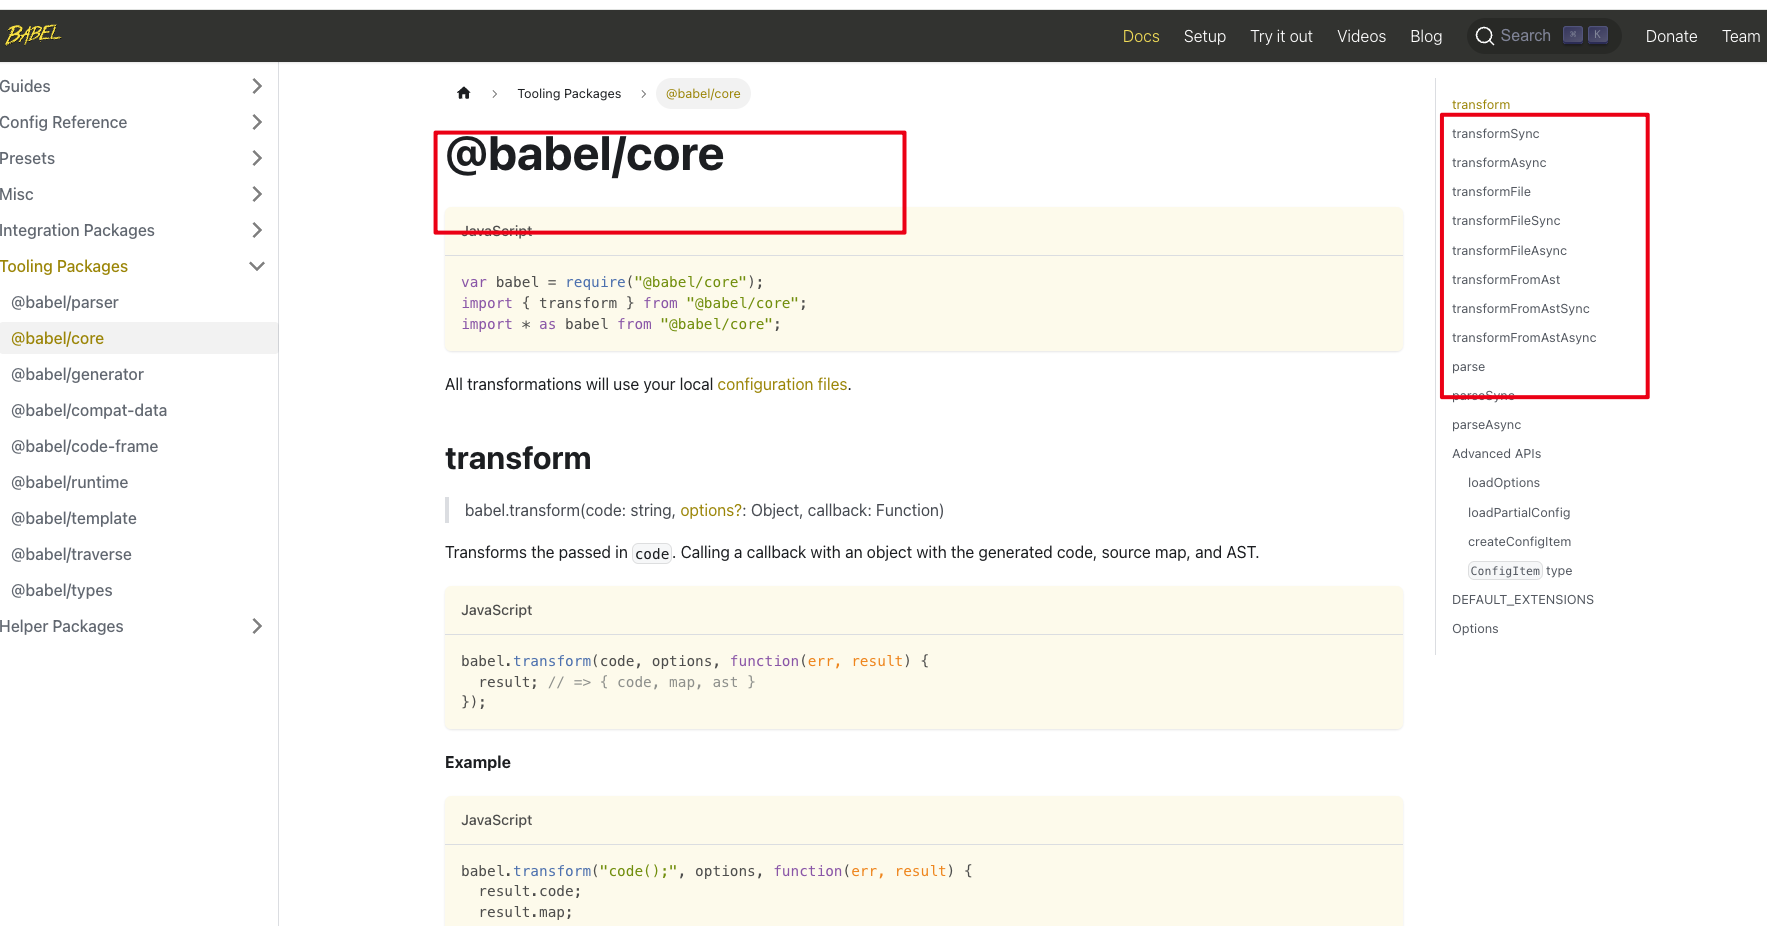Open the Try it out page
The height and width of the screenshot is (926, 1767).
[x=1281, y=36]
